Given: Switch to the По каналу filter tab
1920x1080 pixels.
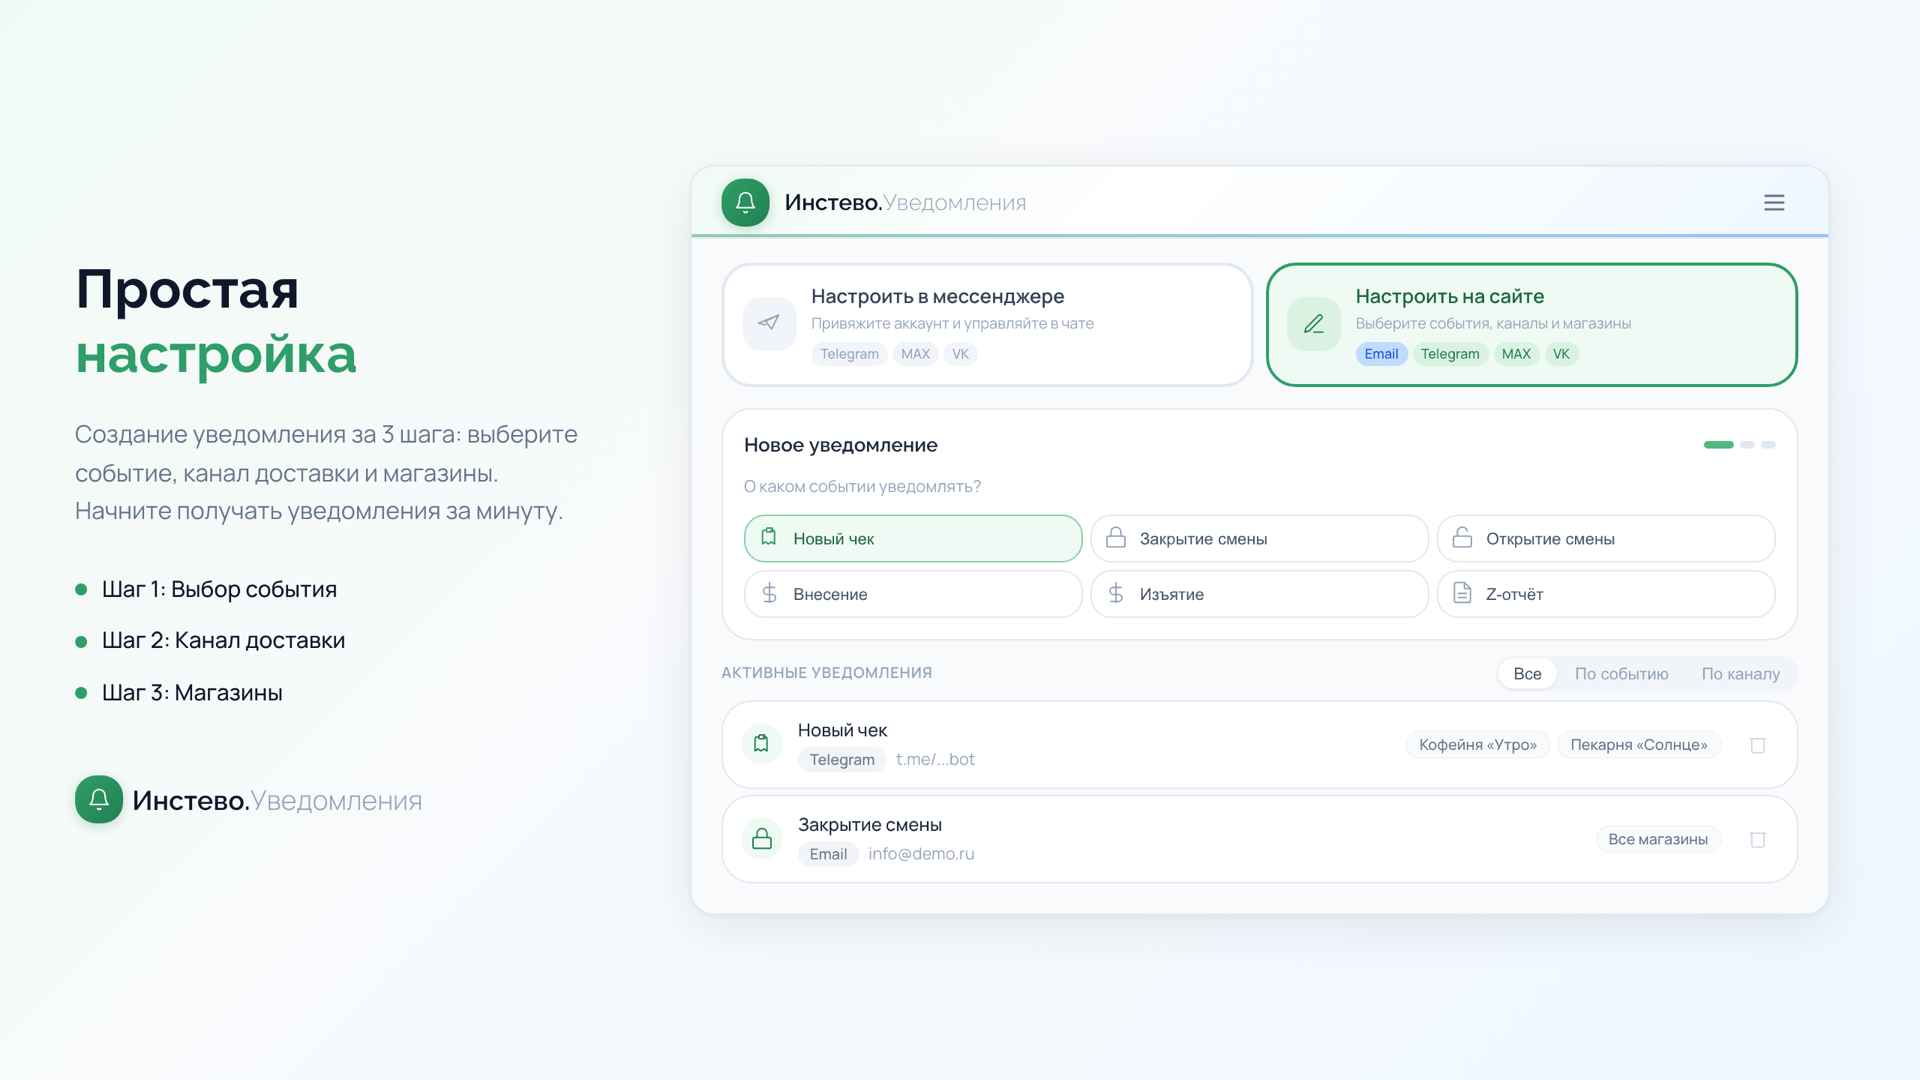Looking at the screenshot, I should click(x=1740, y=674).
